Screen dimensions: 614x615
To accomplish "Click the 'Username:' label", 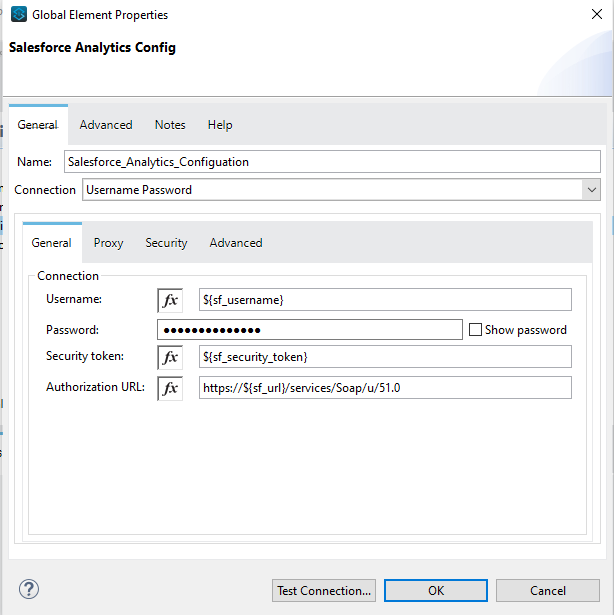I will [x=74, y=299].
